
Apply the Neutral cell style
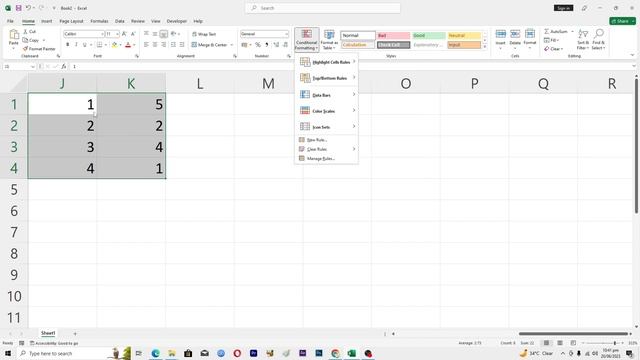[464, 36]
